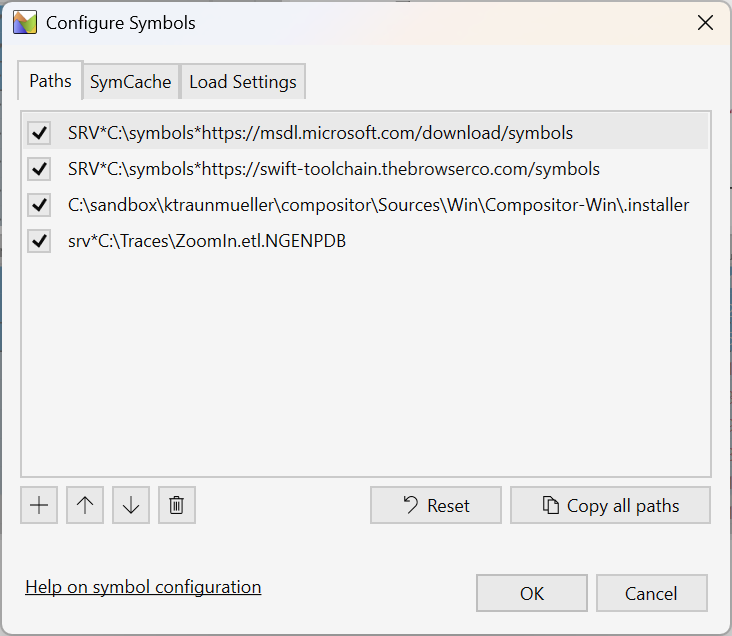Move selected path up with arrow icon

coord(85,505)
